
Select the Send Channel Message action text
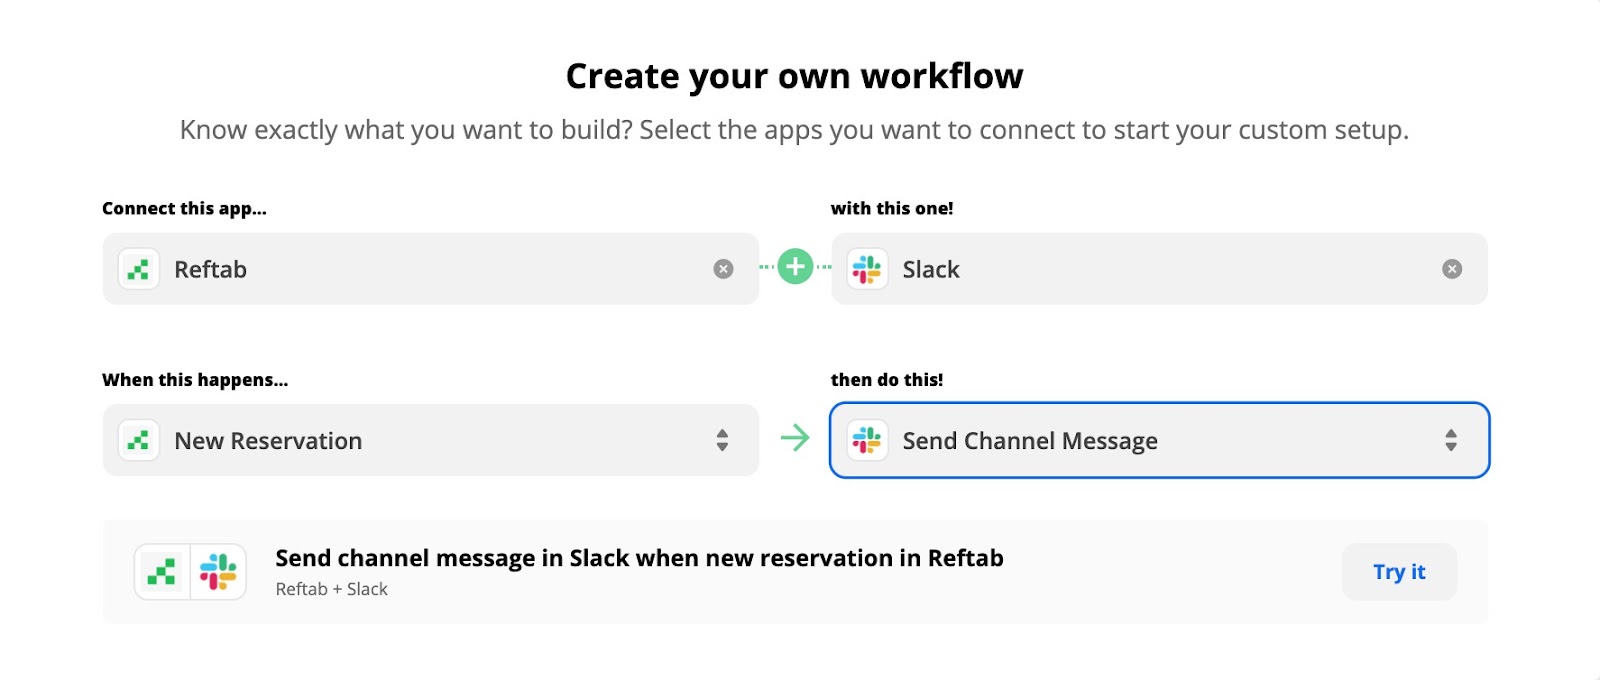(1030, 441)
